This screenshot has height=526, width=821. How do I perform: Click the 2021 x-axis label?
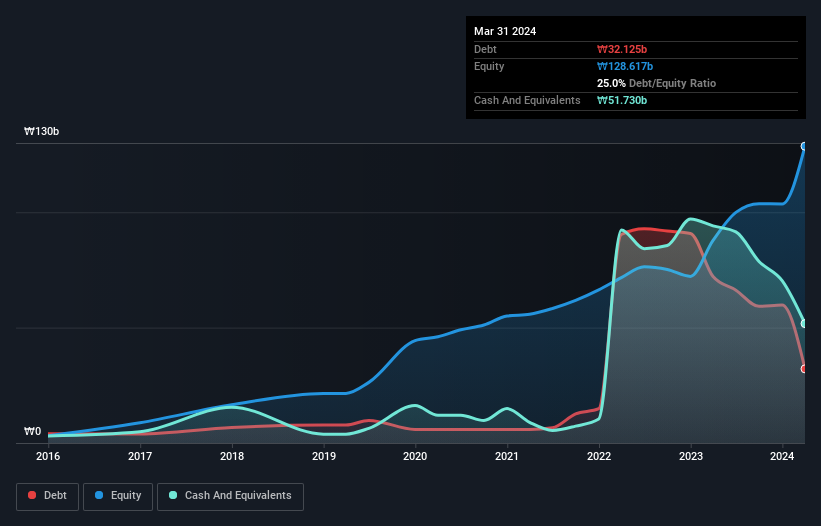[x=507, y=456]
